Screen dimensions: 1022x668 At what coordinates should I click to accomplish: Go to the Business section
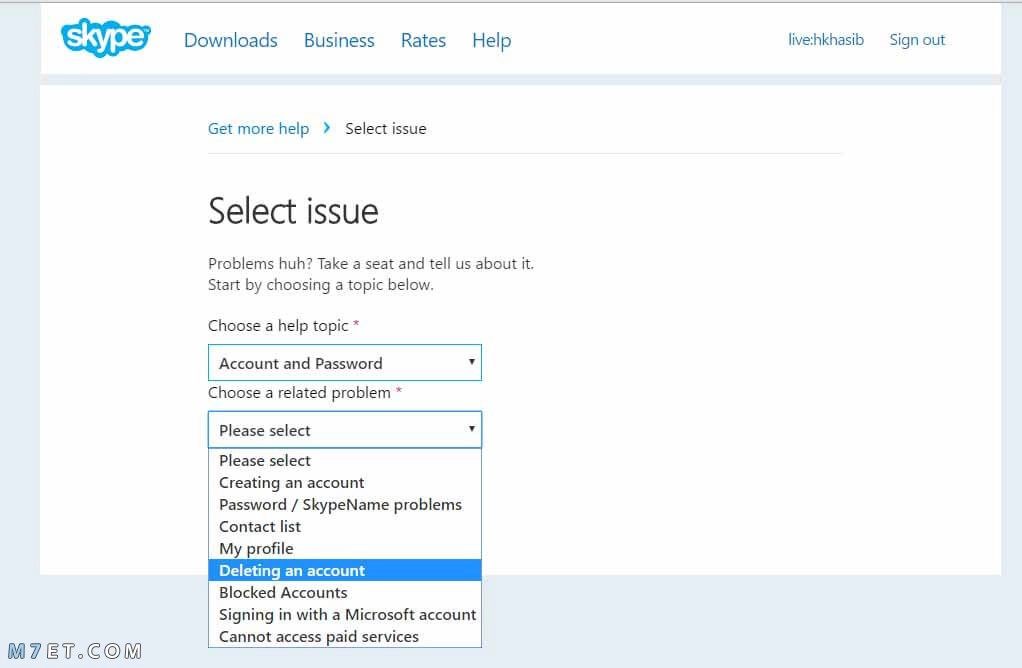pos(339,40)
